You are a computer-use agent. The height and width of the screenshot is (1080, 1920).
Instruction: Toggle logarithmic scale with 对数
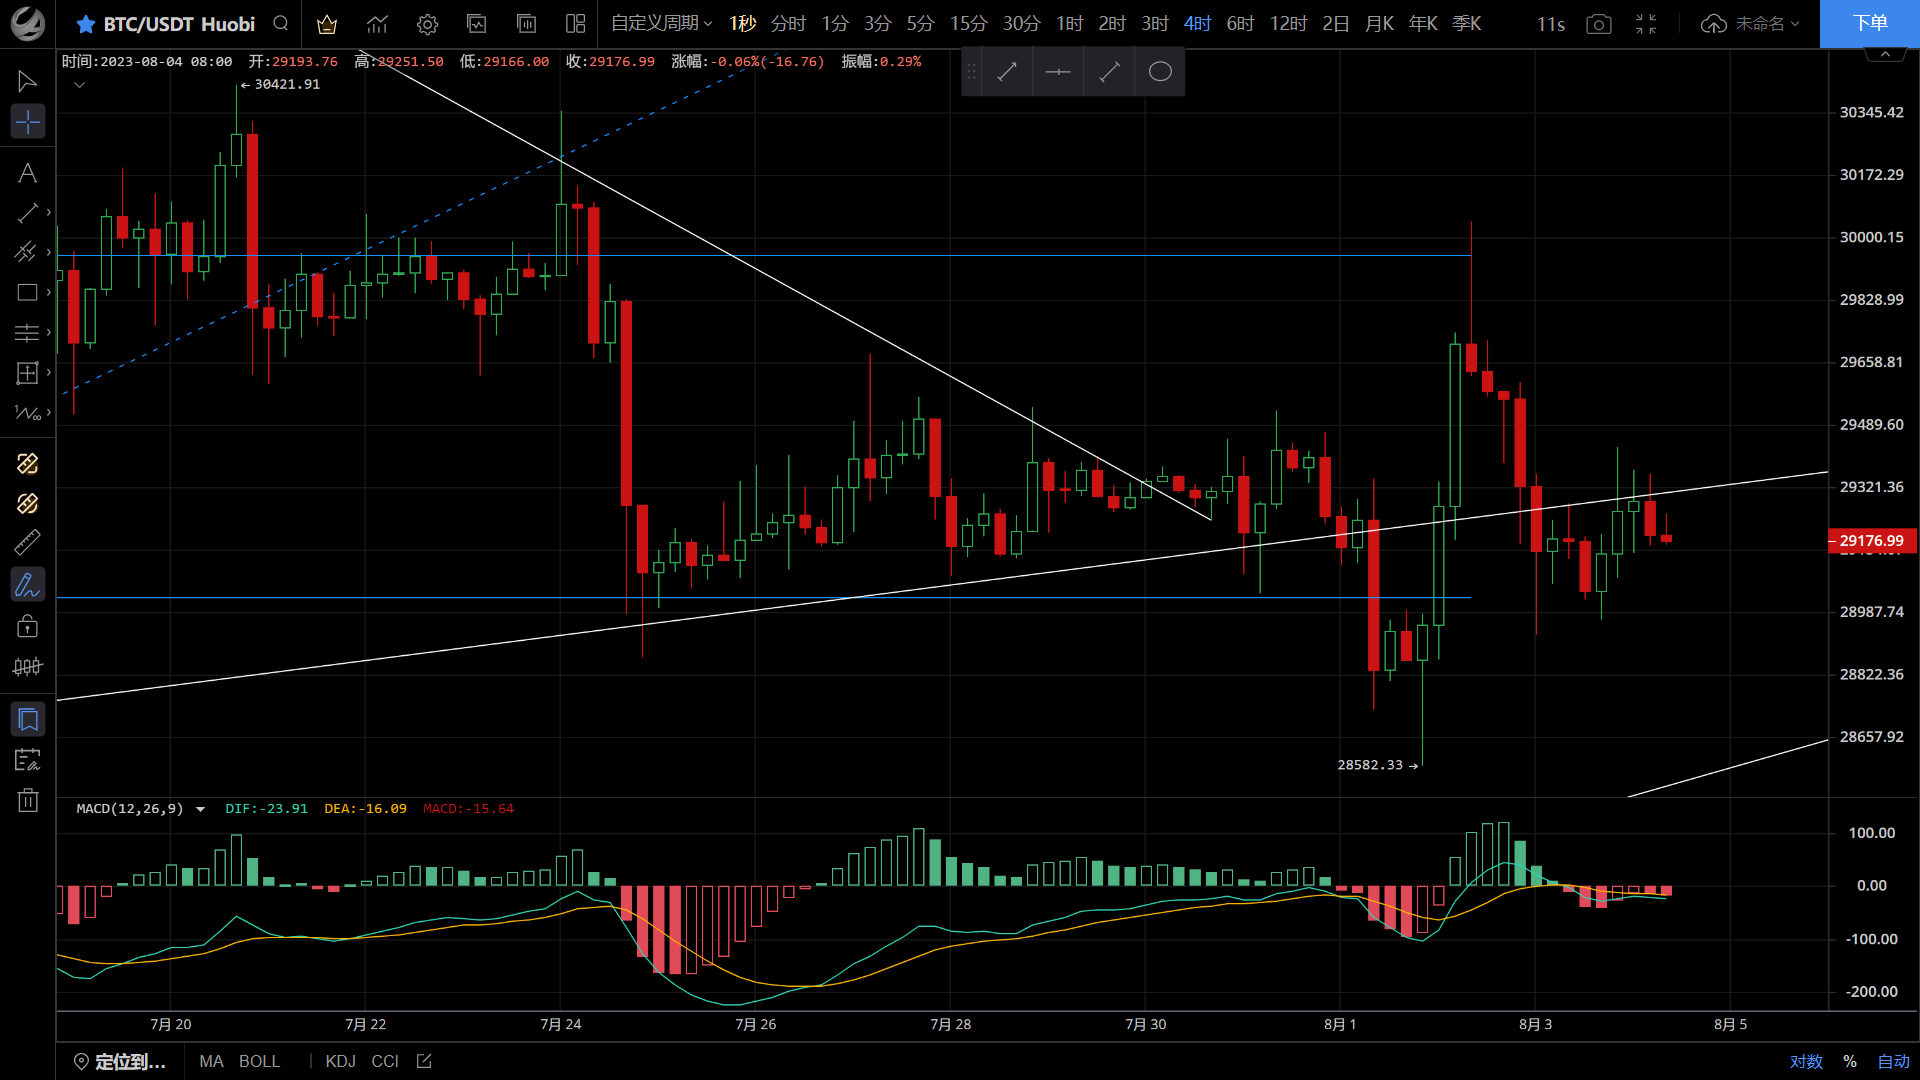click(x=1807, y=1062)
